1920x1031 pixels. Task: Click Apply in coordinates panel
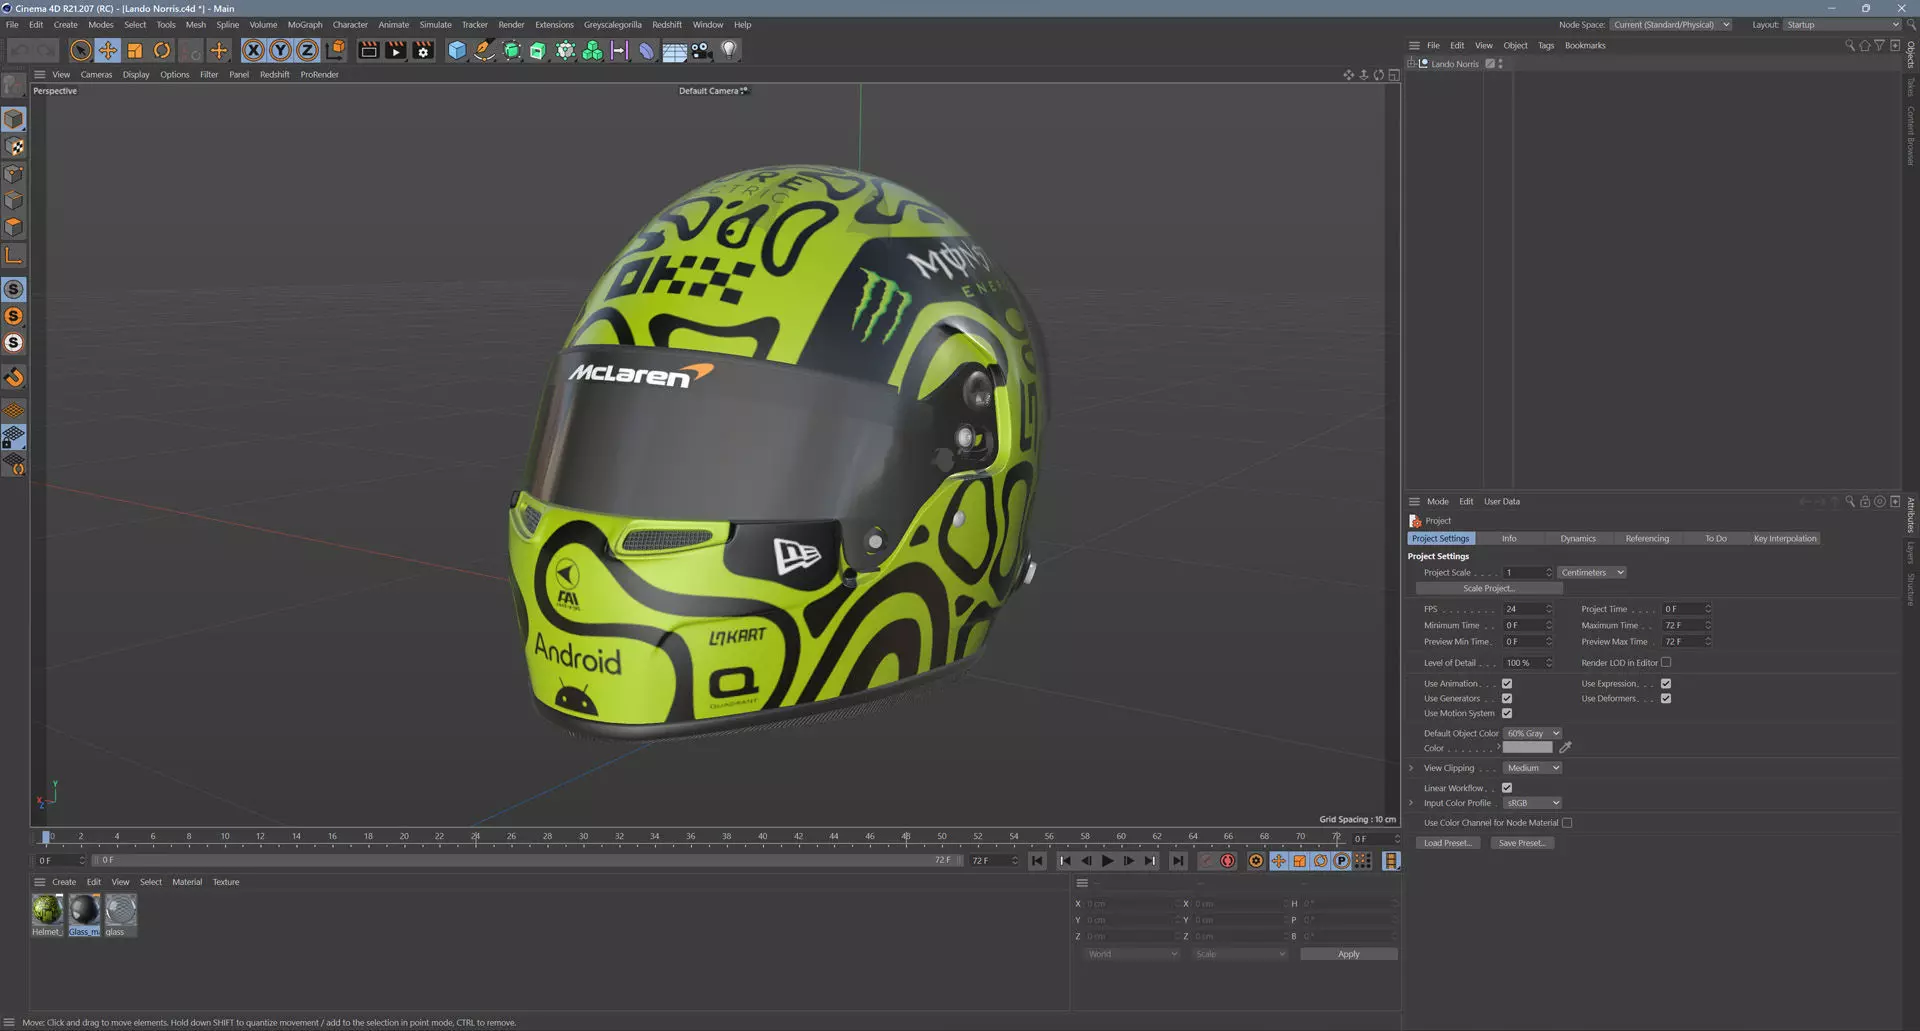coord(1349,954)
